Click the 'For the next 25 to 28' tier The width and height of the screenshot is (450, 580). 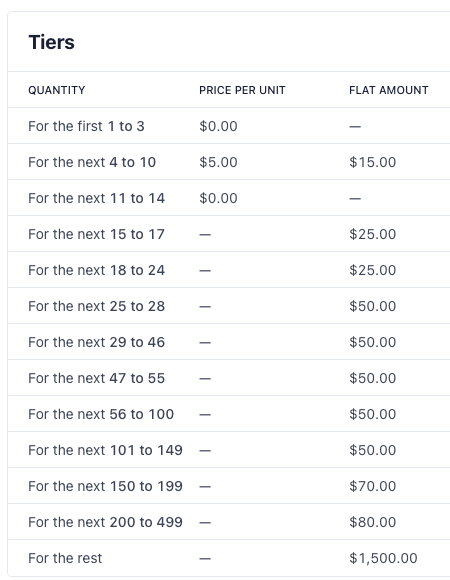click(x=229, y=306)
